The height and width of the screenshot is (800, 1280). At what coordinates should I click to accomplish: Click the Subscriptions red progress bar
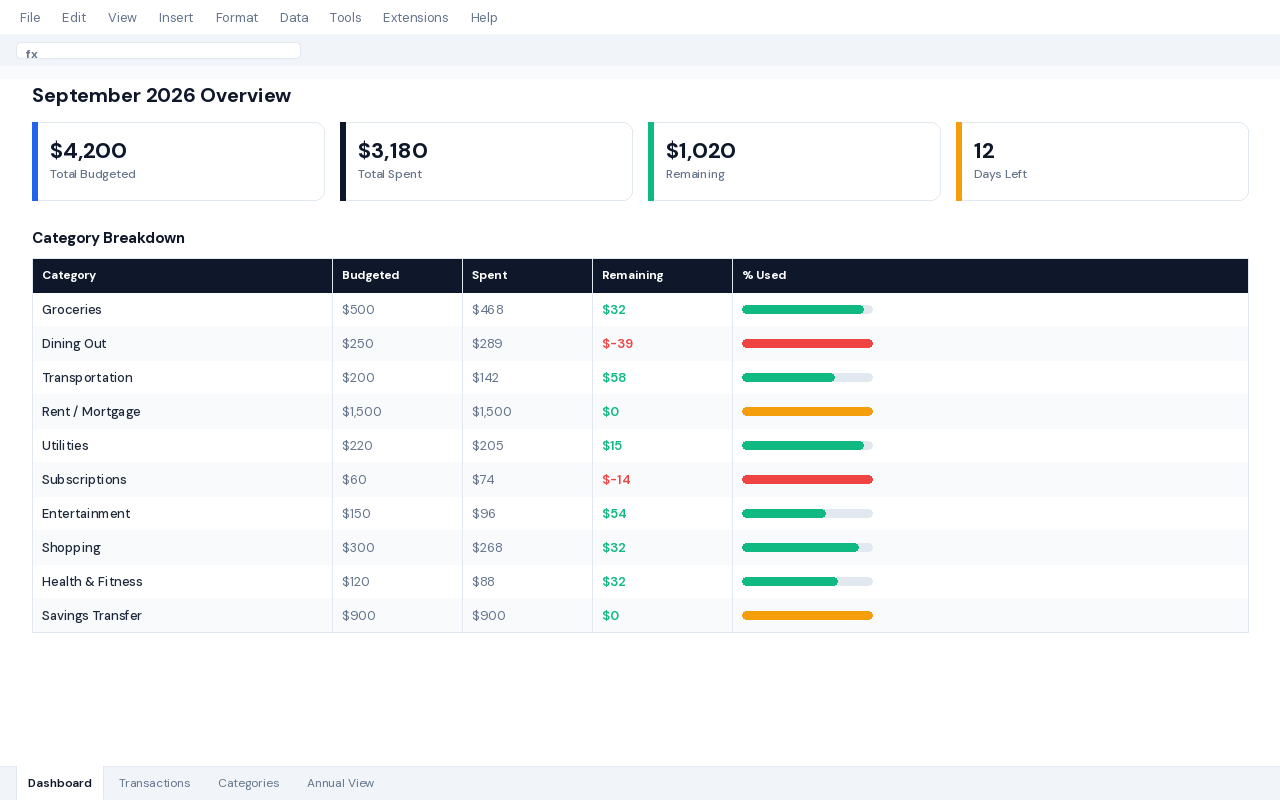coord(807,480)
